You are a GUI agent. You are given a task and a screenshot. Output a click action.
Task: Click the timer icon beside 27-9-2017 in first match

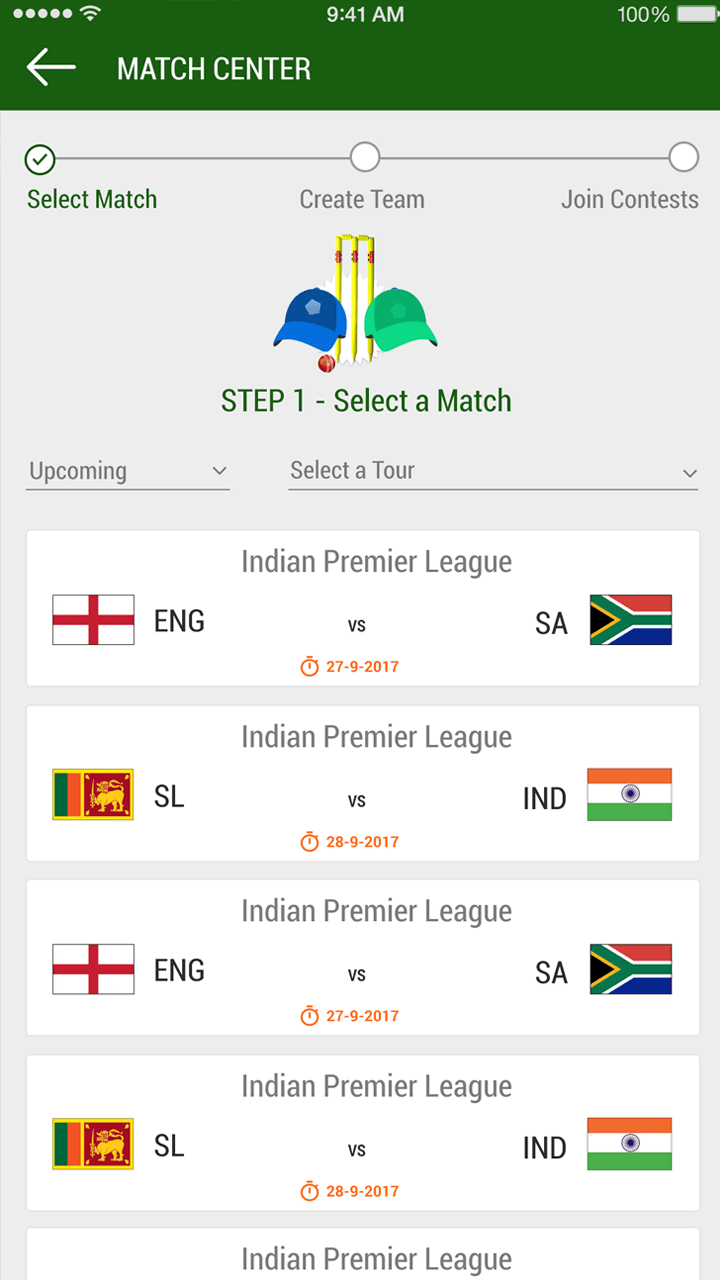[310, 666]
